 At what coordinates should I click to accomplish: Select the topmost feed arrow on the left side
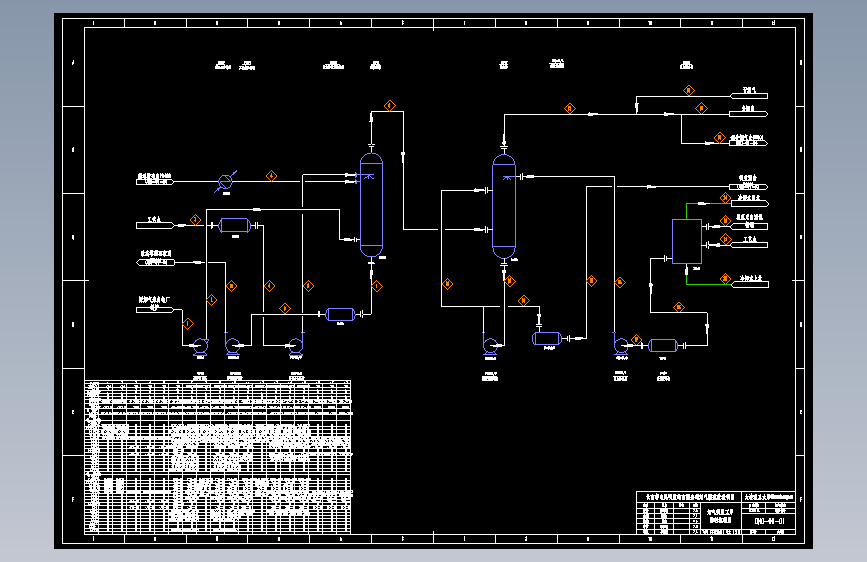(x=155, y=181)
